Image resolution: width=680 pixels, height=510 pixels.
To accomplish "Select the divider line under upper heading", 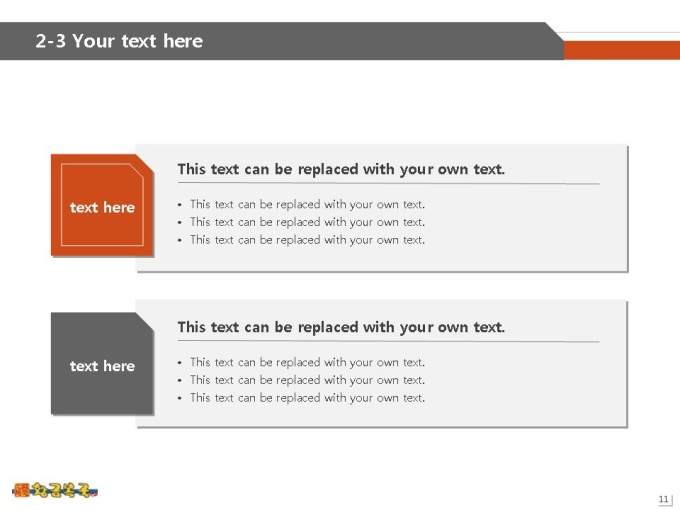I will [x=389, y=183].
